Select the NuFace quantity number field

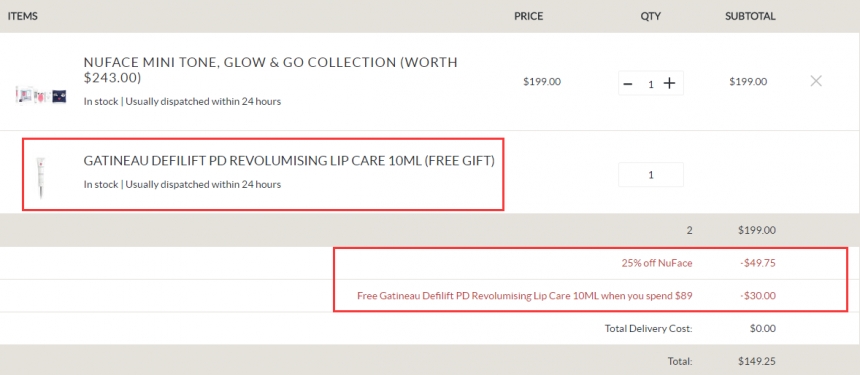click(x=651, y=84)
